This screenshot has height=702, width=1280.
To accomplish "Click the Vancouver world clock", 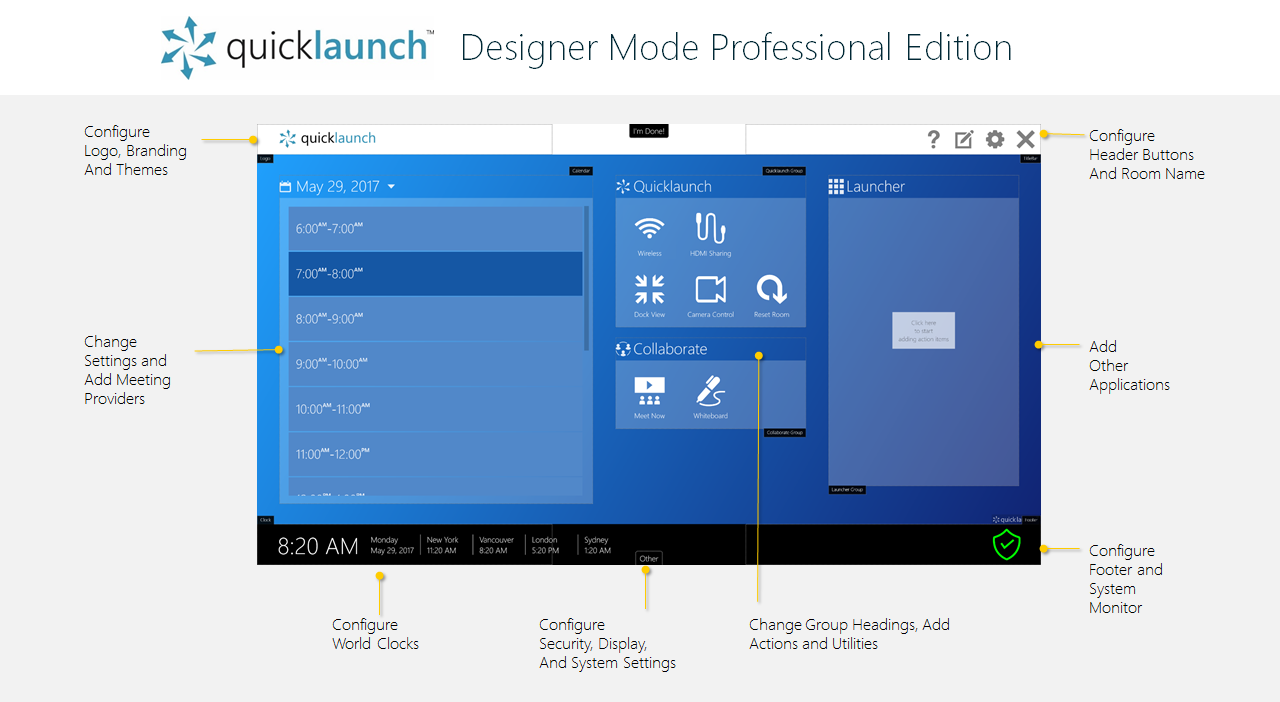I will (x=496, y=545).
